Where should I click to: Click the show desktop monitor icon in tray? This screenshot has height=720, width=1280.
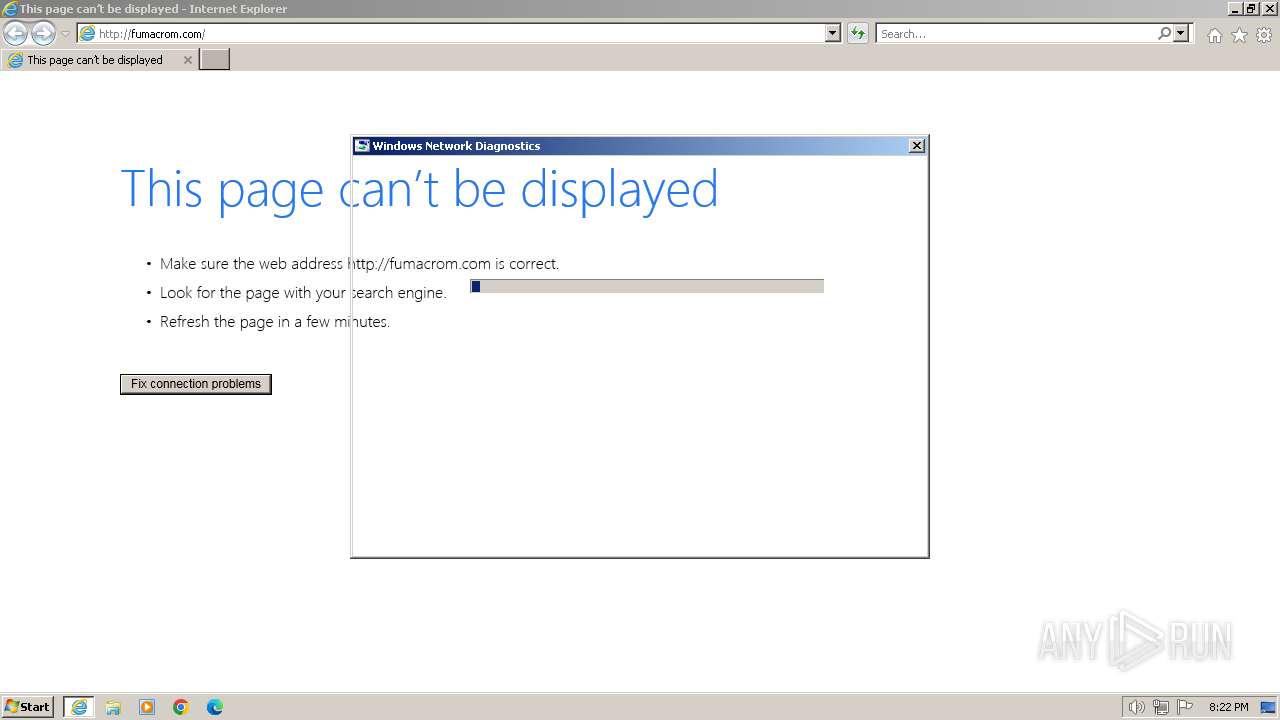1268,707
